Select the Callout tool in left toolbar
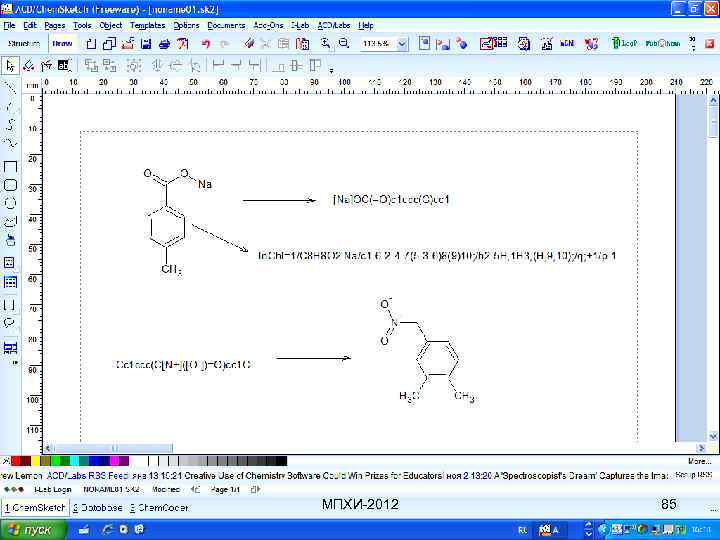Screen dimensions: 720x540 point(9,323)
